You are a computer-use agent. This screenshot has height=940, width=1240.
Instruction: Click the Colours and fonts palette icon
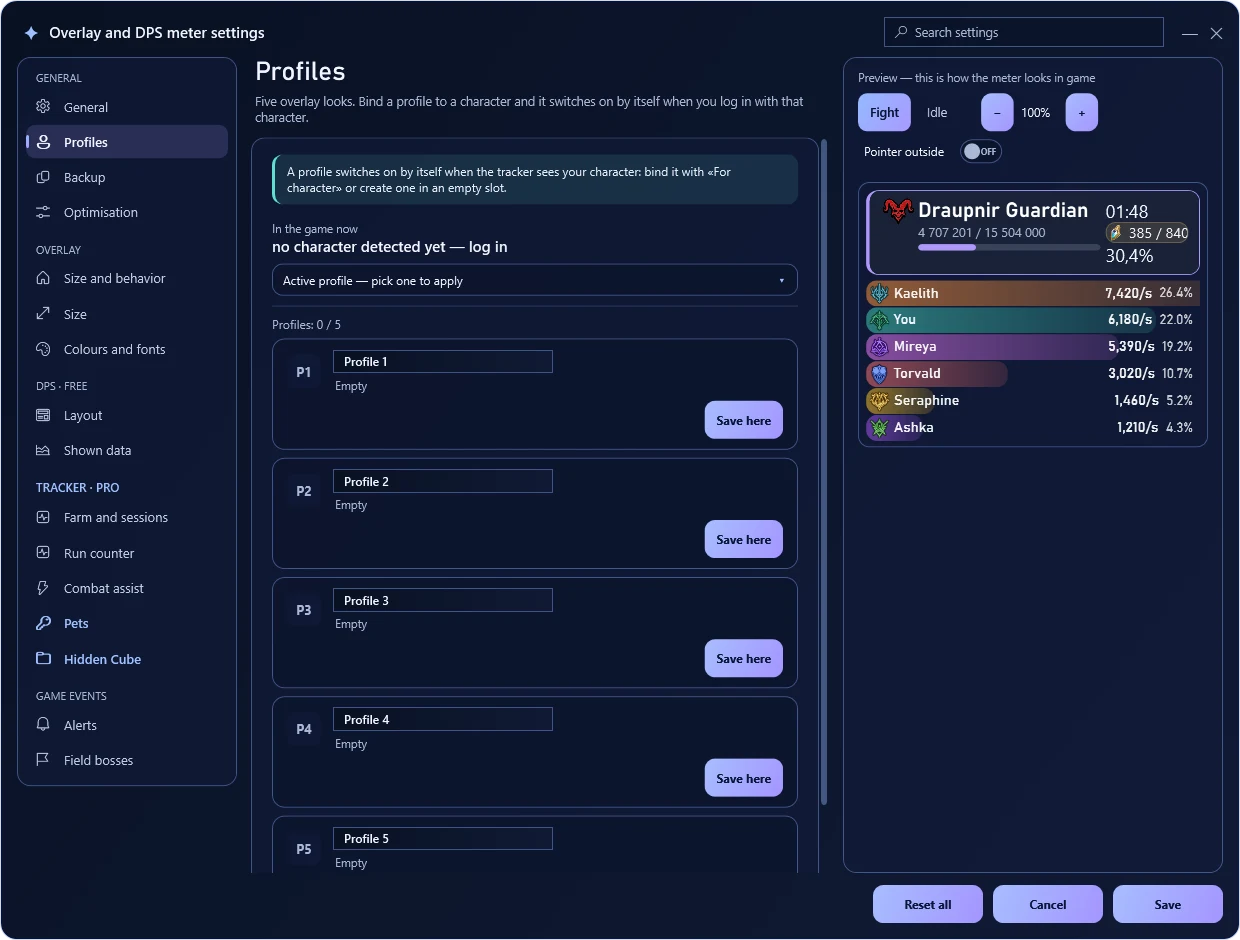(43, 349)
